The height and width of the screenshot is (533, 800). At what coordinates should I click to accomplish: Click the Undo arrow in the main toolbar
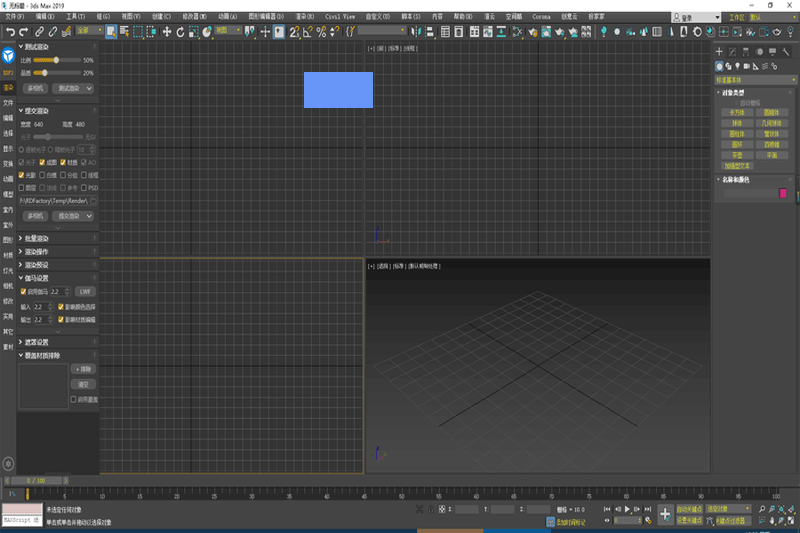coord(9,32)
